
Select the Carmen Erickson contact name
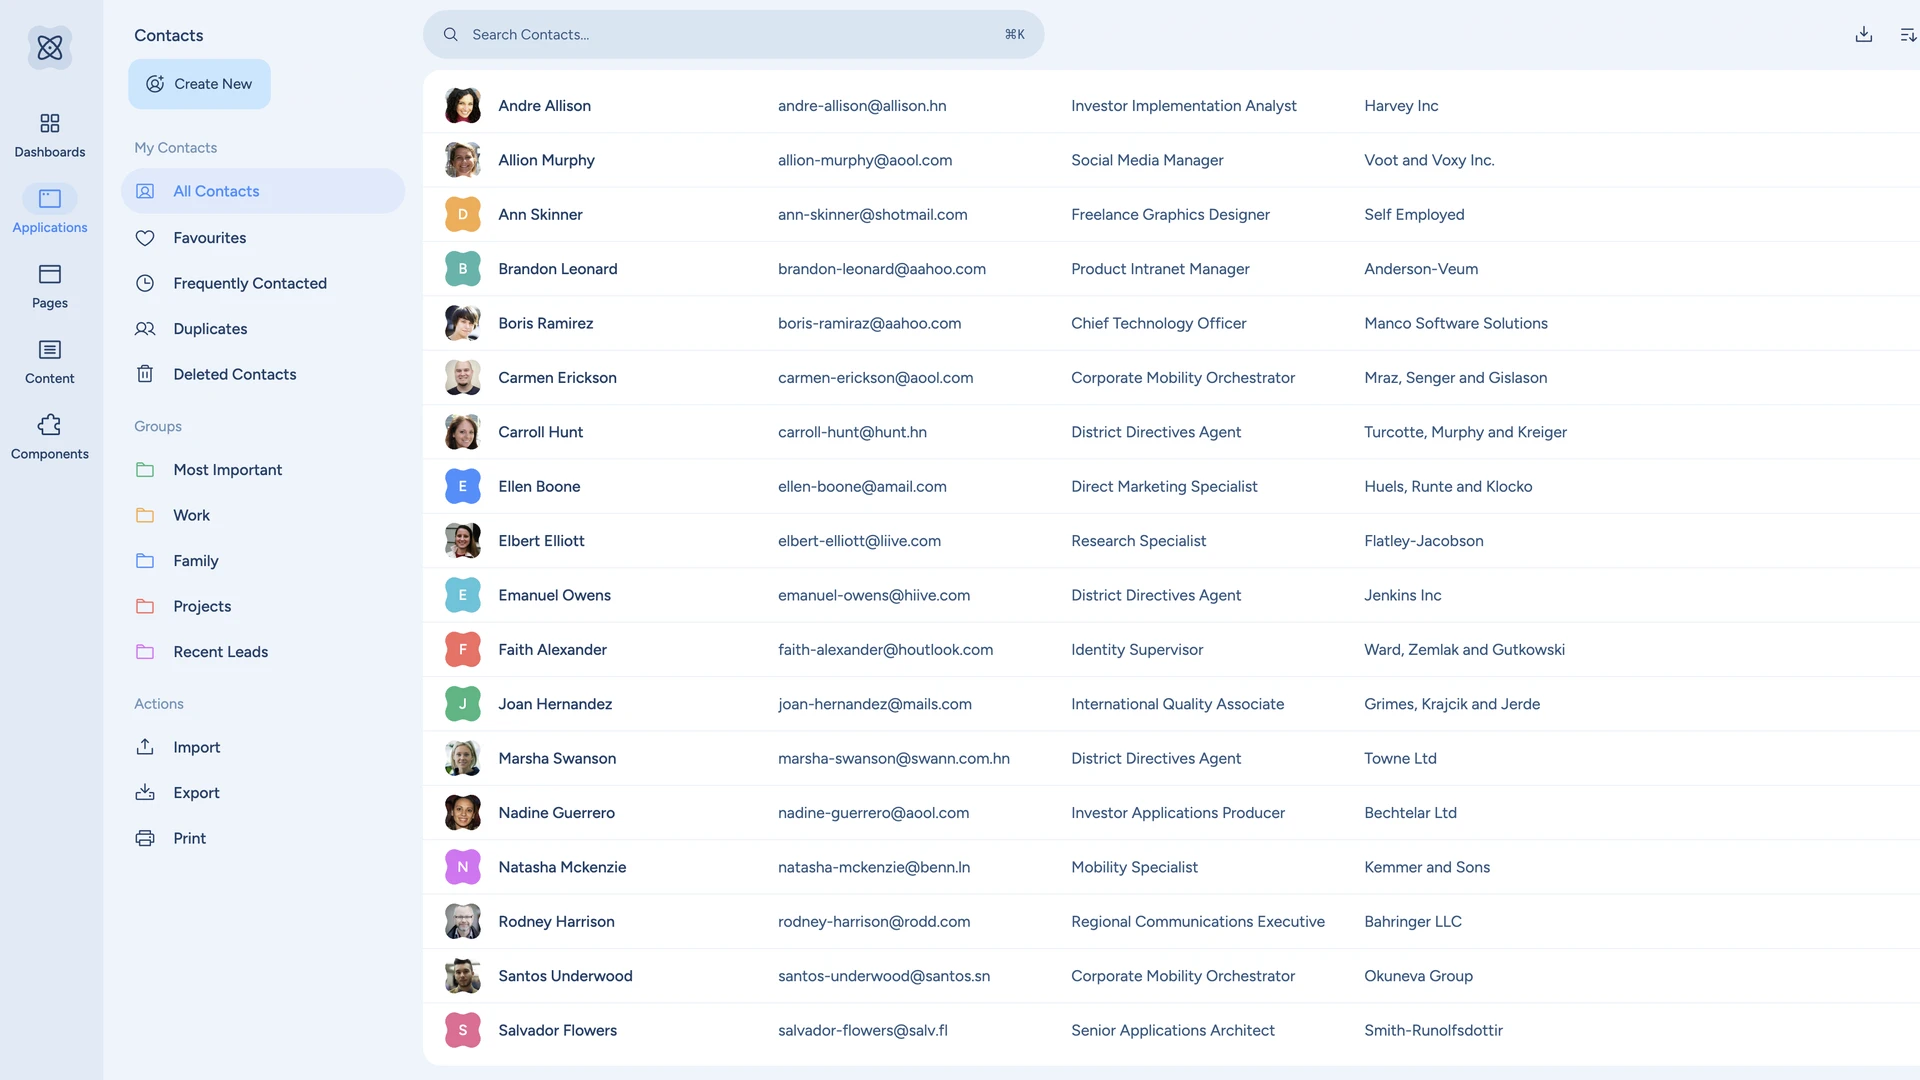(558, 378)
